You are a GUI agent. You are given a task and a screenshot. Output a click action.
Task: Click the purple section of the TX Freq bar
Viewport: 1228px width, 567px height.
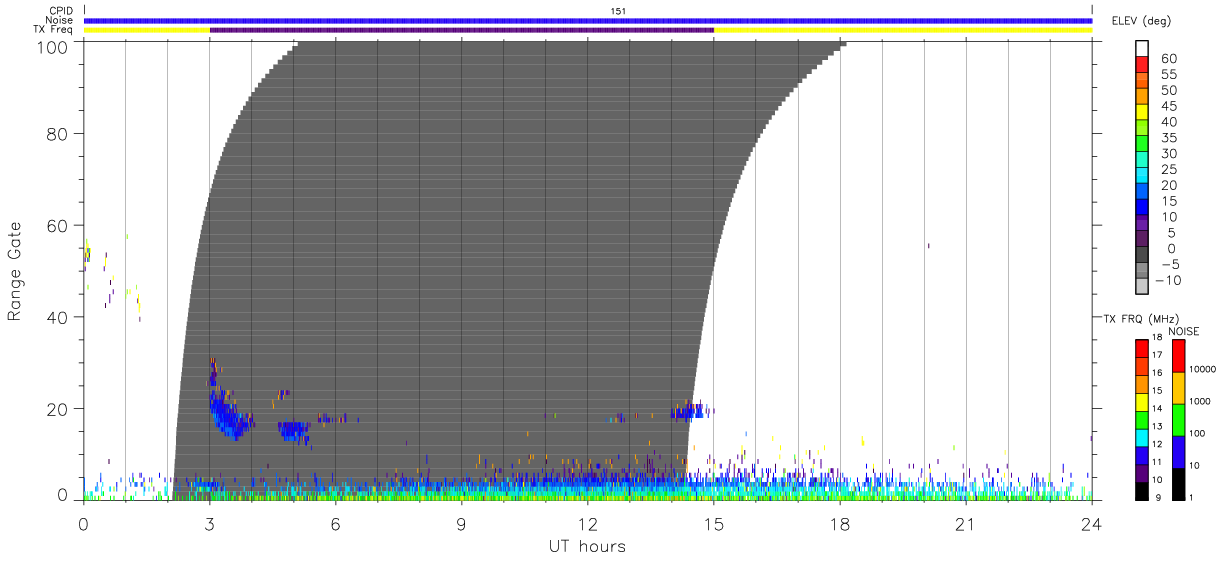[x=462, y=30]
